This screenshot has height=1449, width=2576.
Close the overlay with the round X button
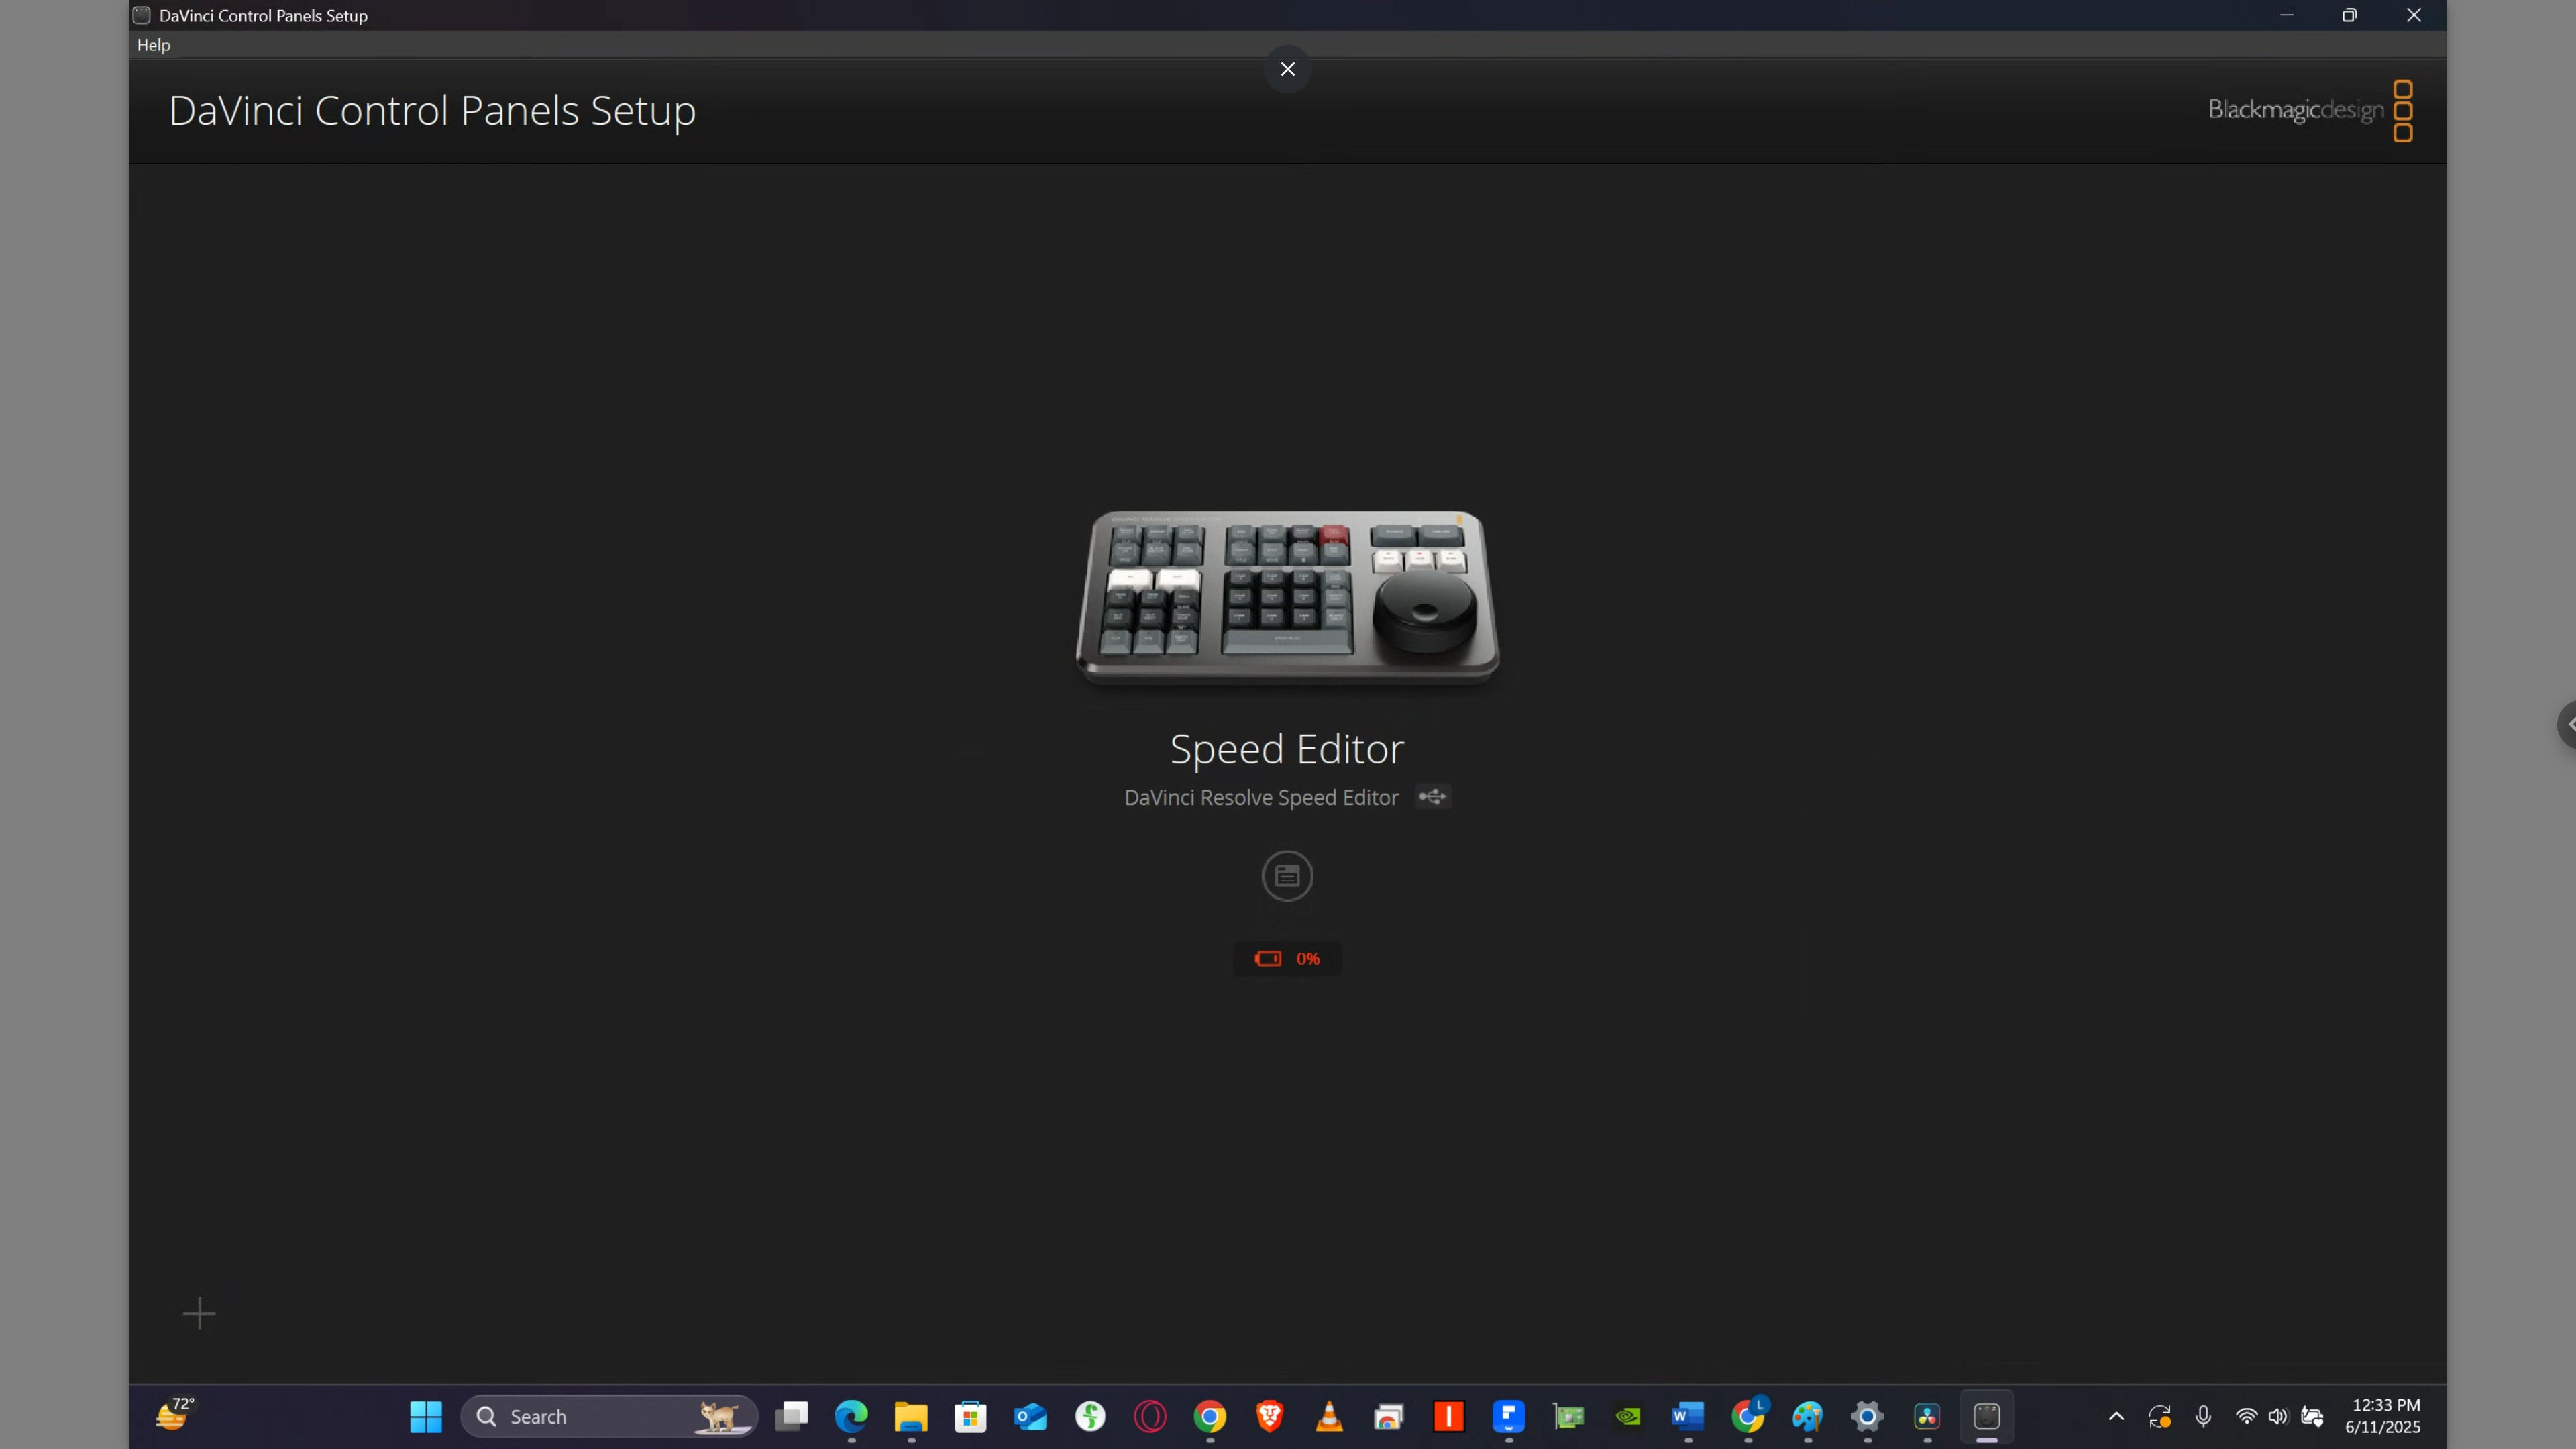click(1287, 69)
